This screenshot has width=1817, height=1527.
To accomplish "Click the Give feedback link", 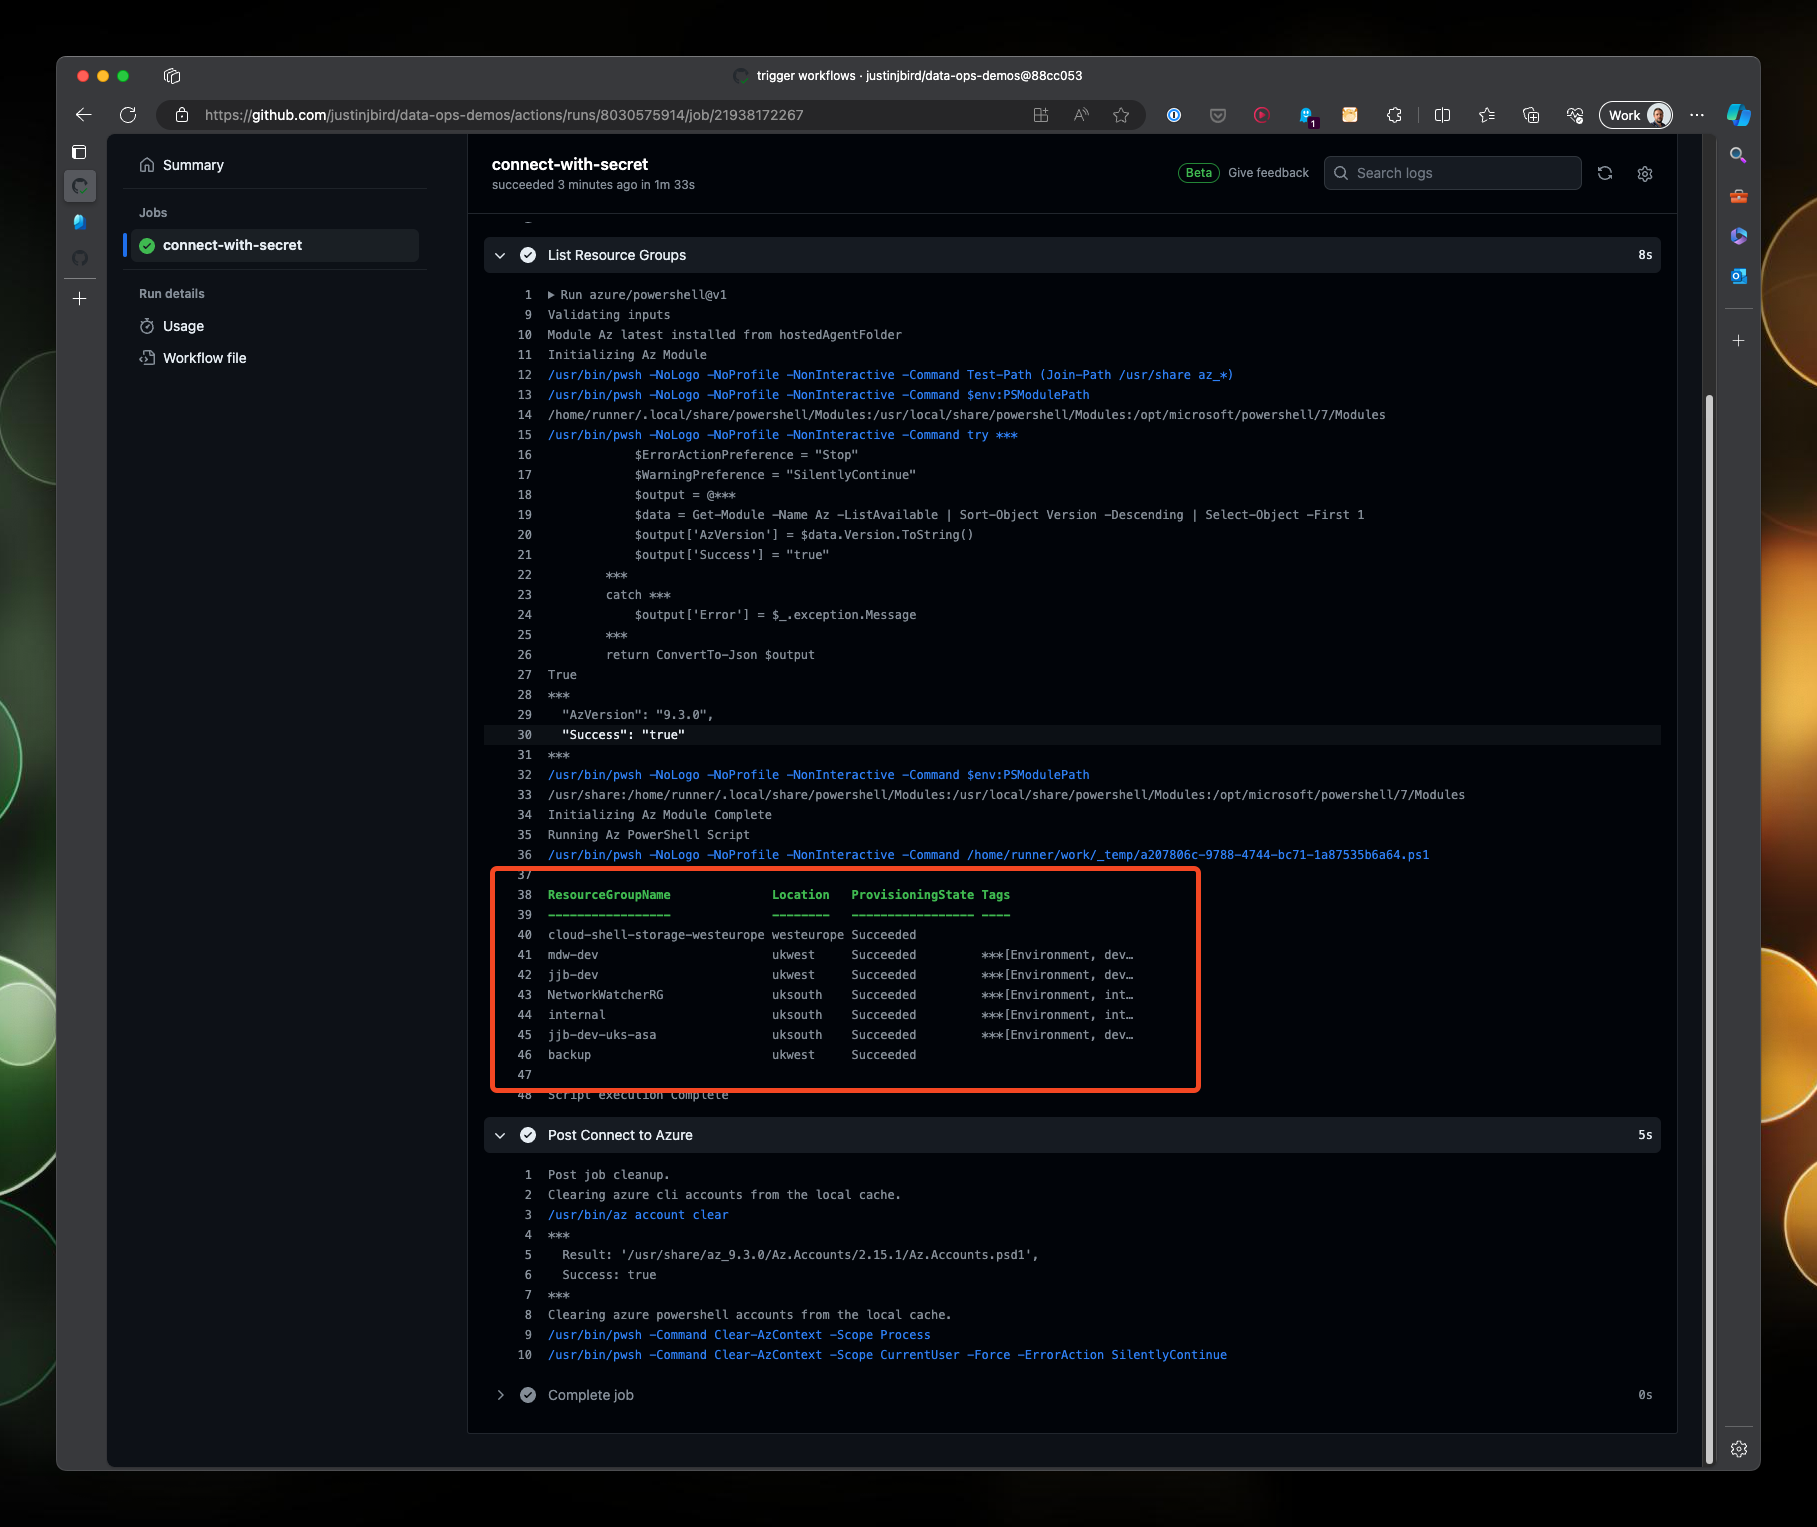I will [x=1268, y=173].
